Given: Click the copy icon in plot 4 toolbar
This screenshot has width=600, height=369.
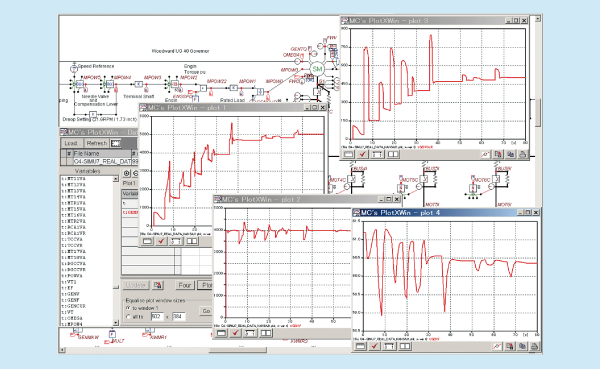Looking at the screenshot, I should click(x=522, y=346).
